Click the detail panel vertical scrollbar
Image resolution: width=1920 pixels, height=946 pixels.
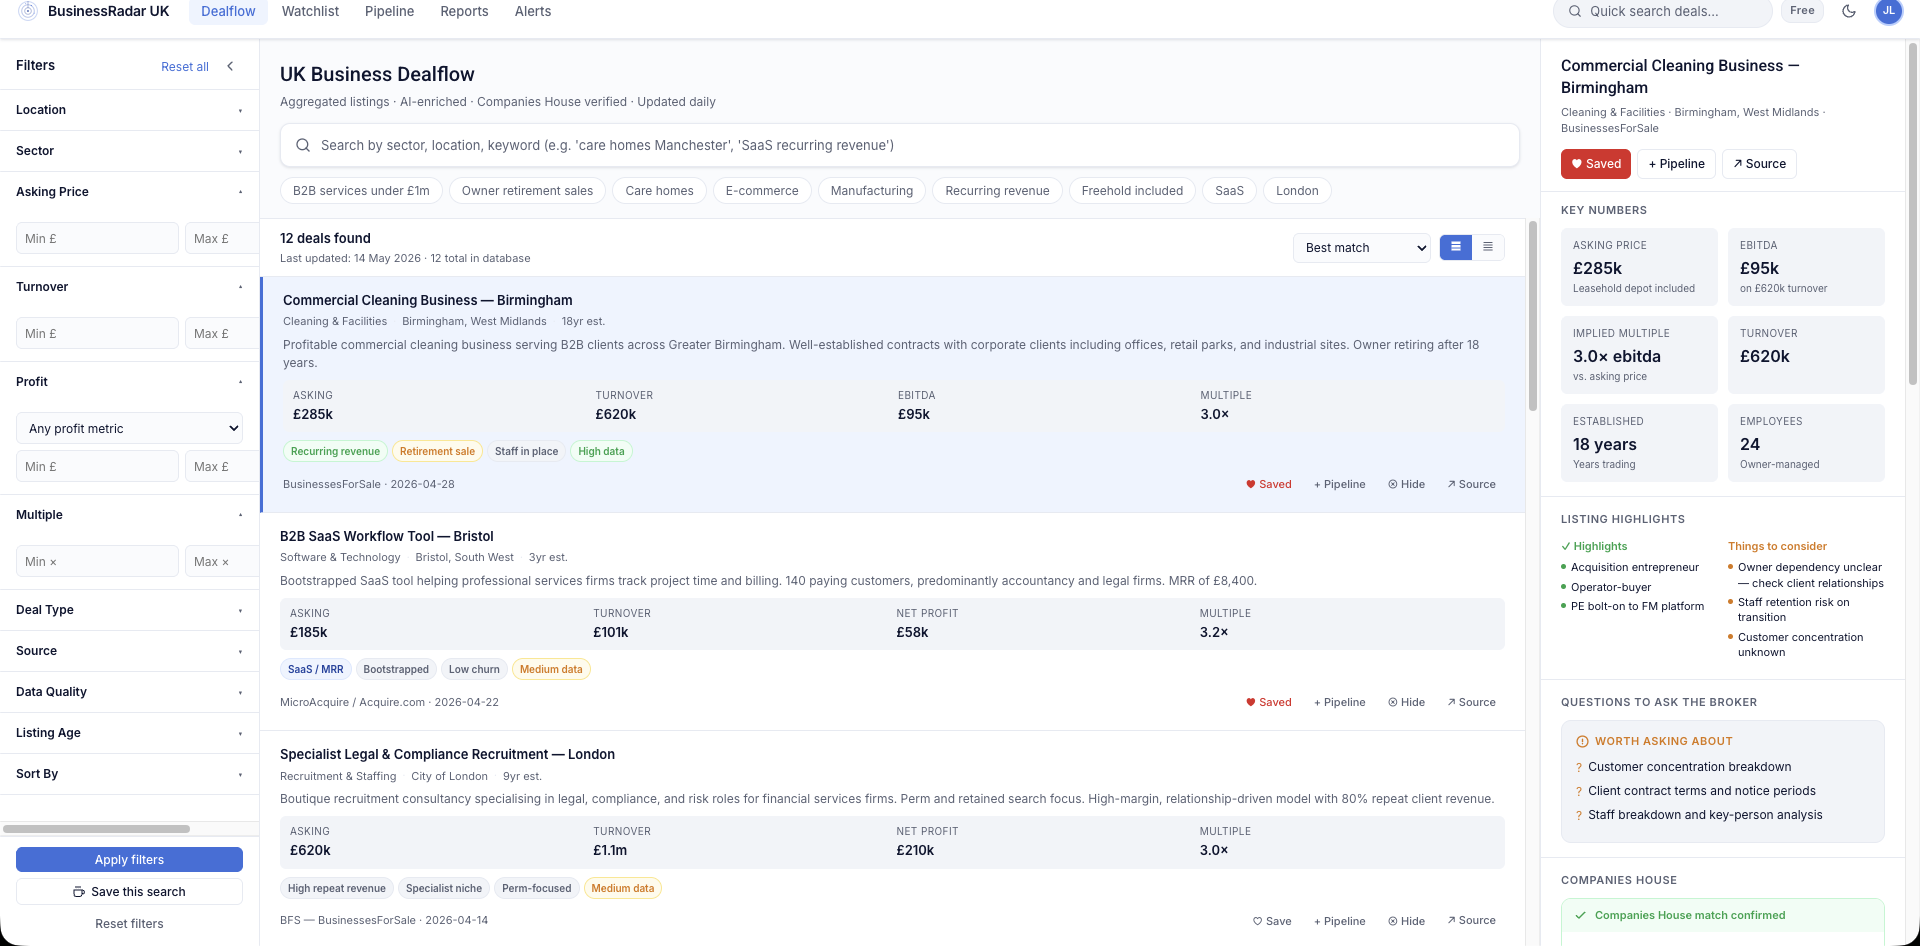[1913, 215]
